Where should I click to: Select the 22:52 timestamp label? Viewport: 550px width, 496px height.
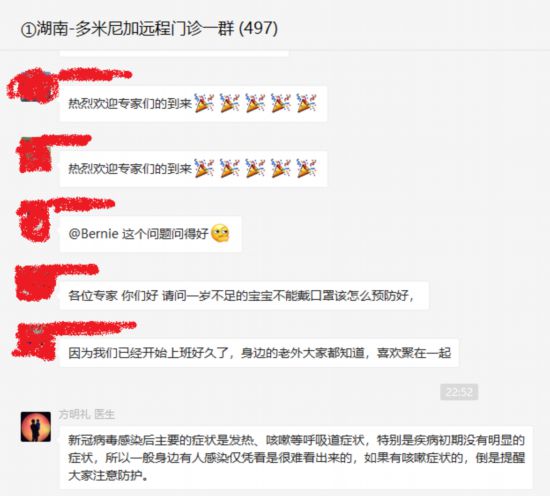click(459, 392)
